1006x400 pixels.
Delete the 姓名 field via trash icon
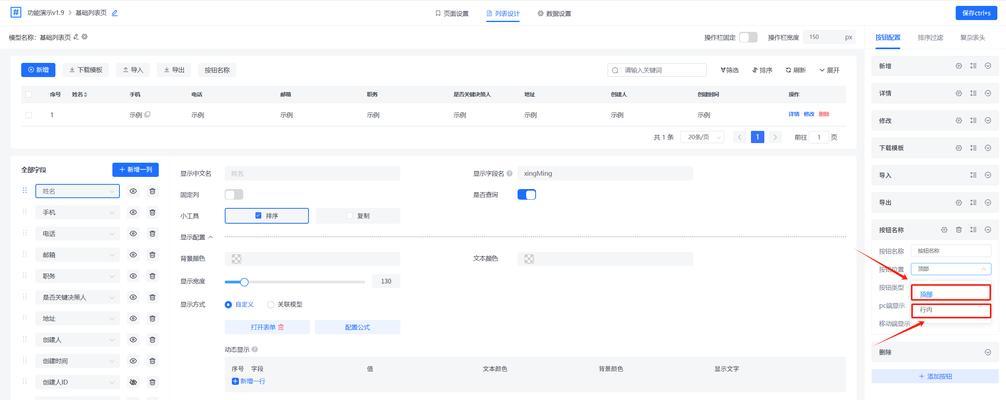click(x=152, y=191)
